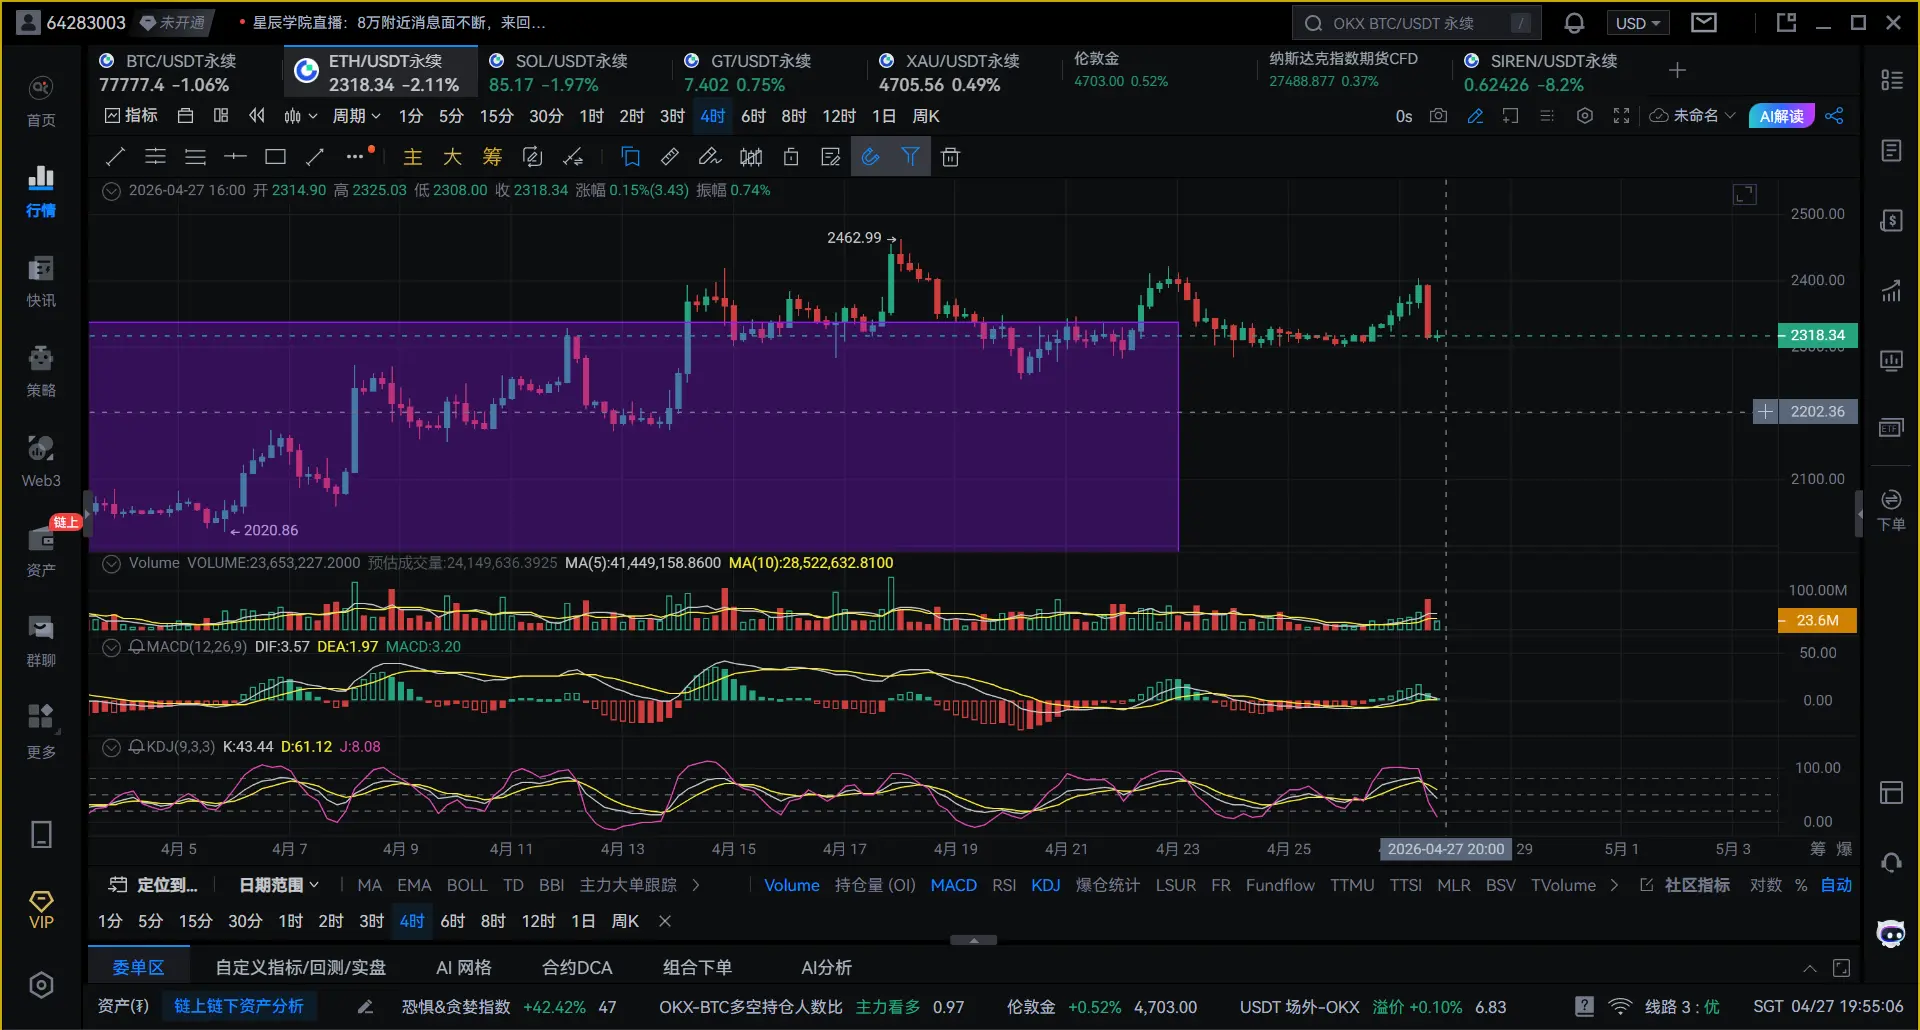1920x1030 pixels.
Task: Select the rectangle drawing tool
Action: [275, 157]
